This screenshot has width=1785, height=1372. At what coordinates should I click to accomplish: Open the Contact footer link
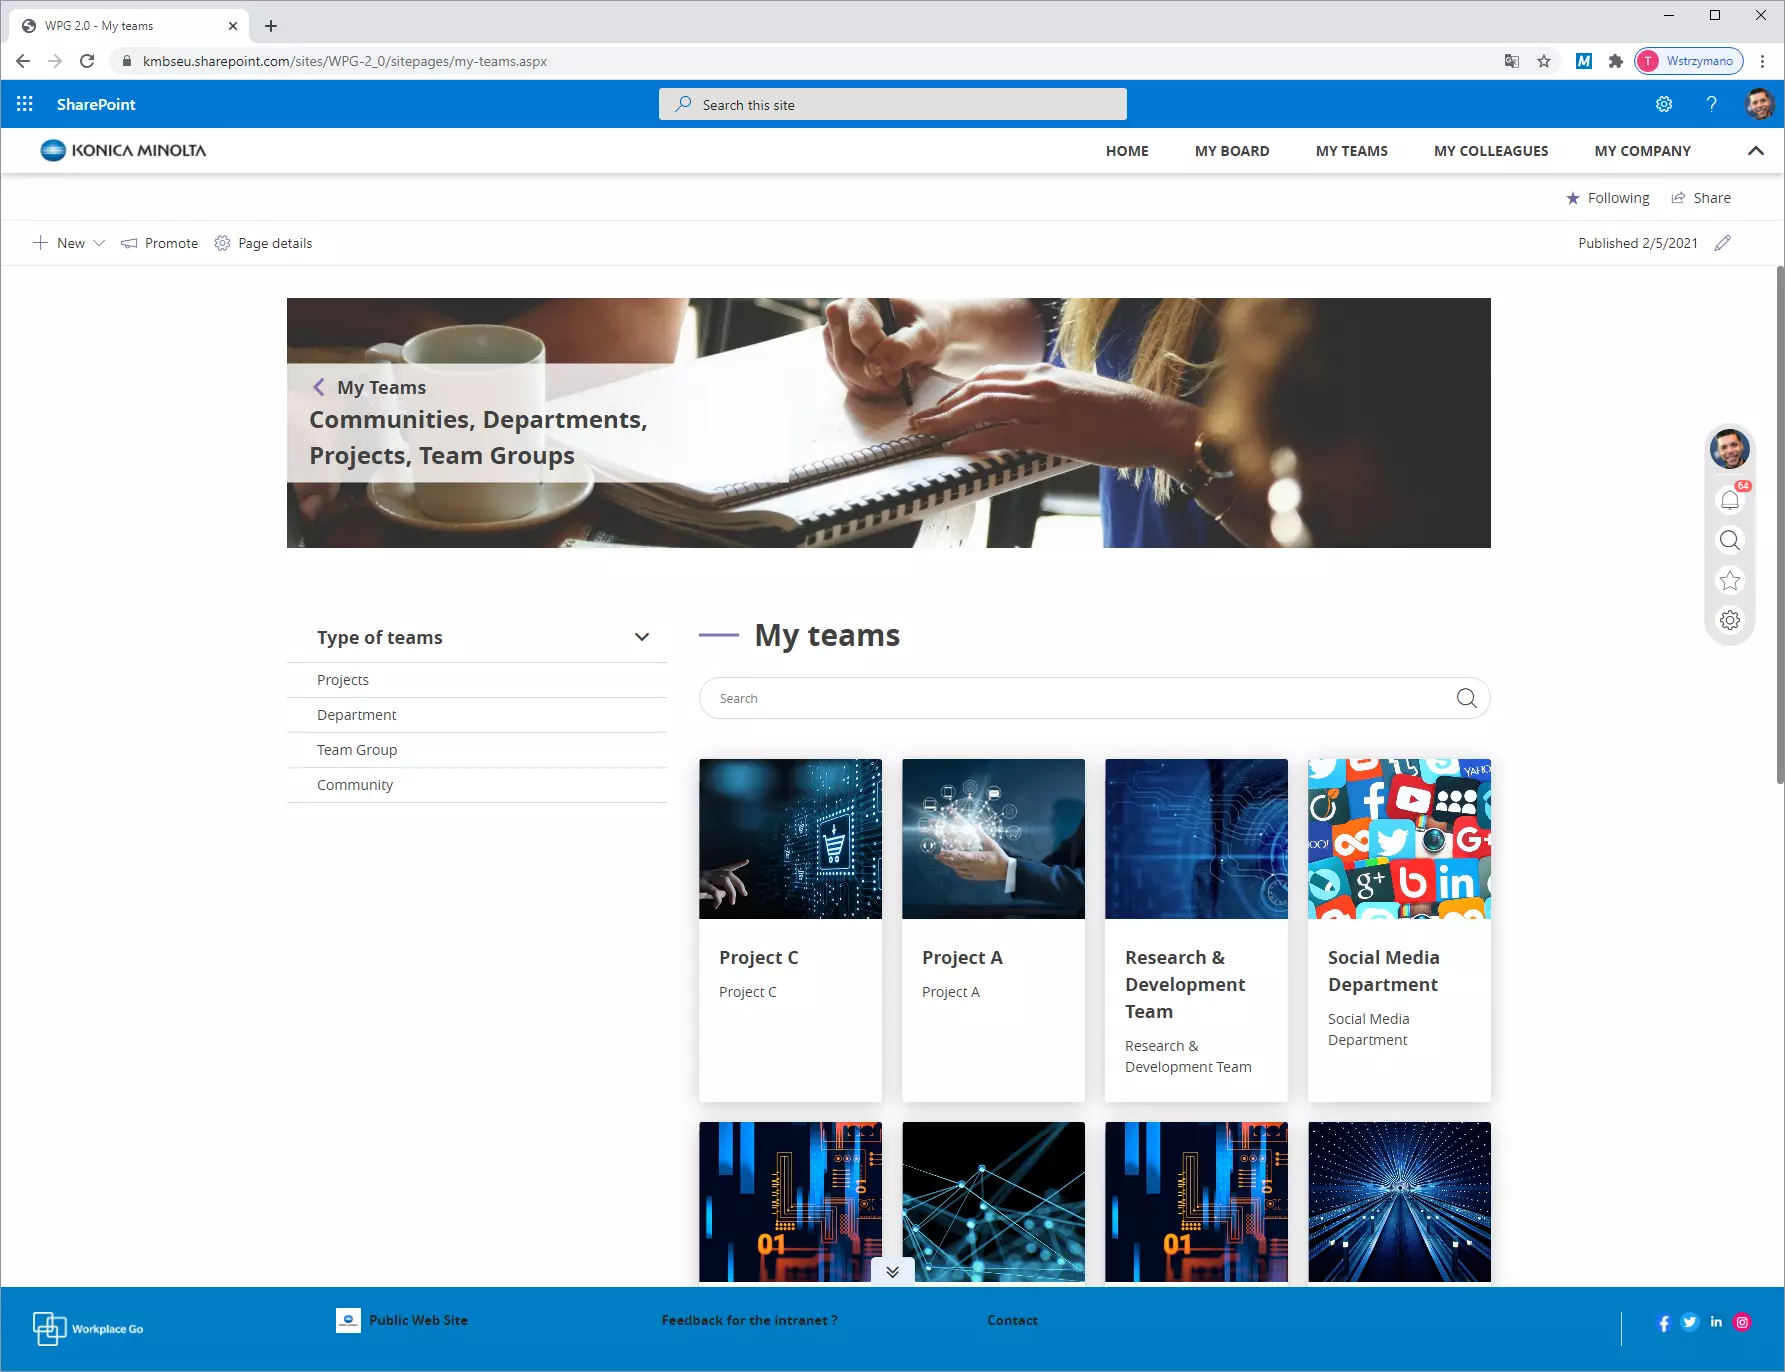tap(1012, 1320)
